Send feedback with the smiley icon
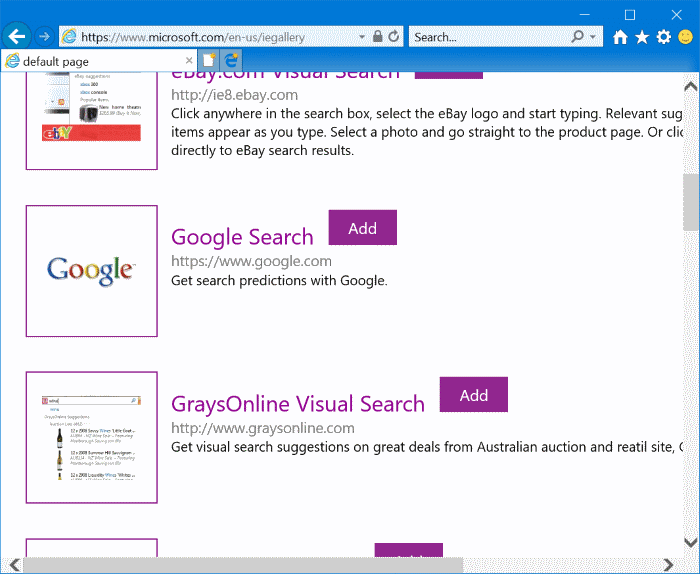Image resolution: width=700 pixels, height=574 pixels. coord(685,37)
